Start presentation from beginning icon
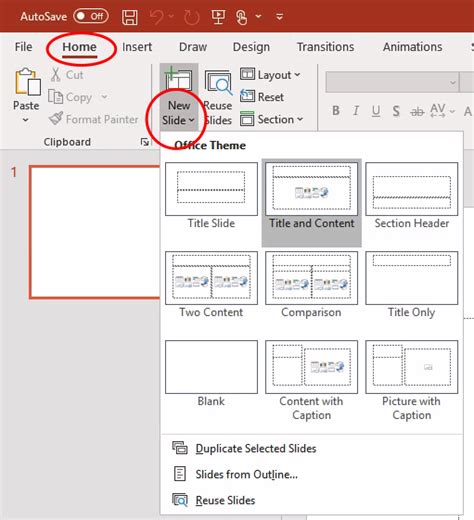 (218, 17)
